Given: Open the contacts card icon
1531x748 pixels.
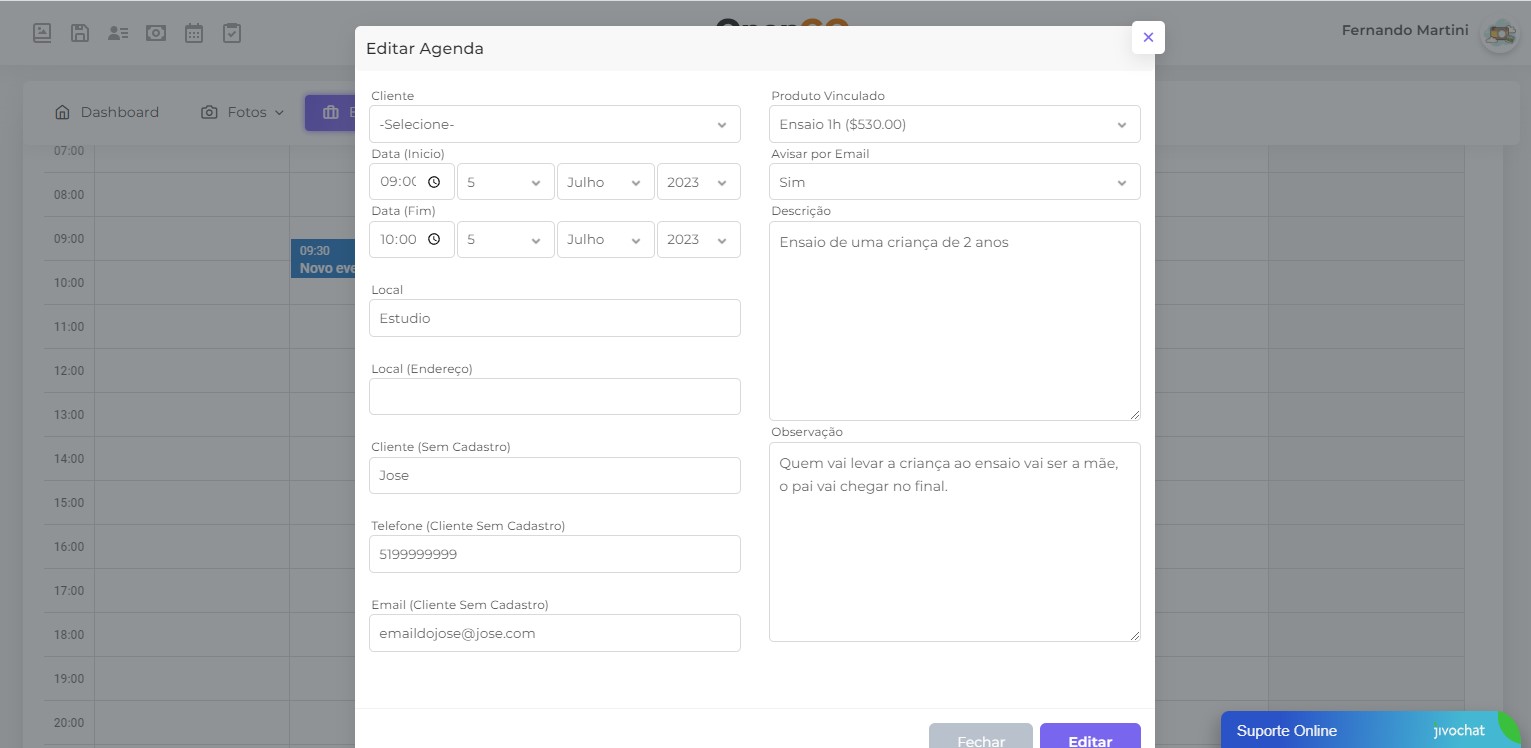Looking at the screenshot, I should (118, 33).
